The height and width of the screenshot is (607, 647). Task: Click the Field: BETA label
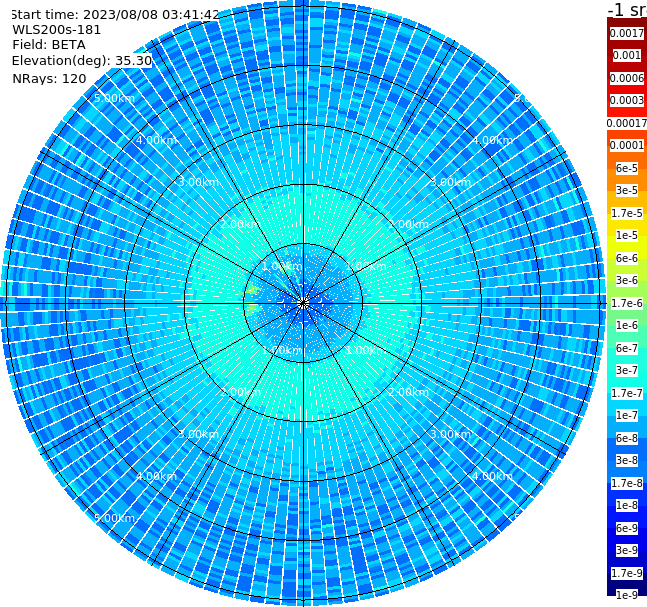49,45
